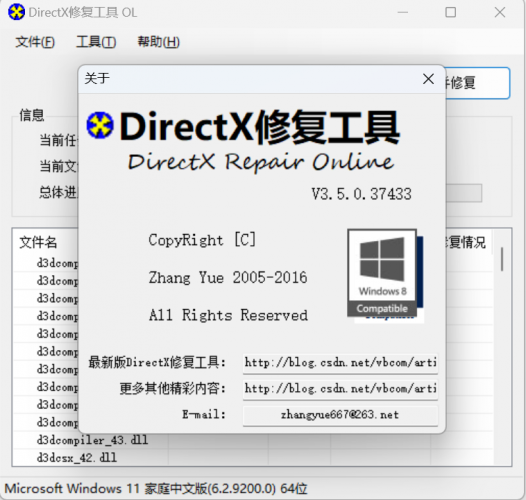Click the 文件名 column header
The image size is (526, 500).
pos(38,242)
